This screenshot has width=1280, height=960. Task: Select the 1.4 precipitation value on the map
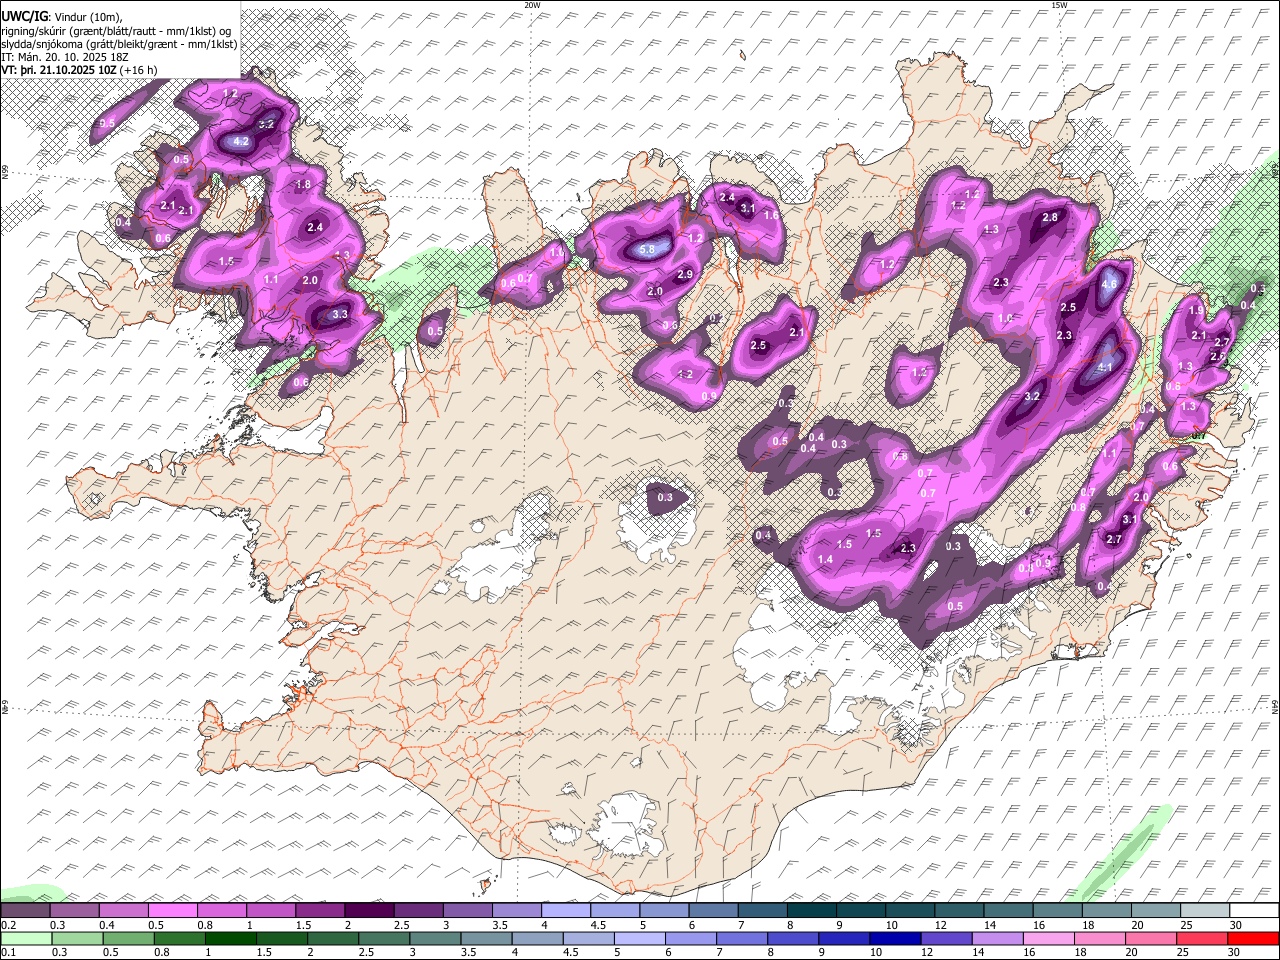coord(825,559)
